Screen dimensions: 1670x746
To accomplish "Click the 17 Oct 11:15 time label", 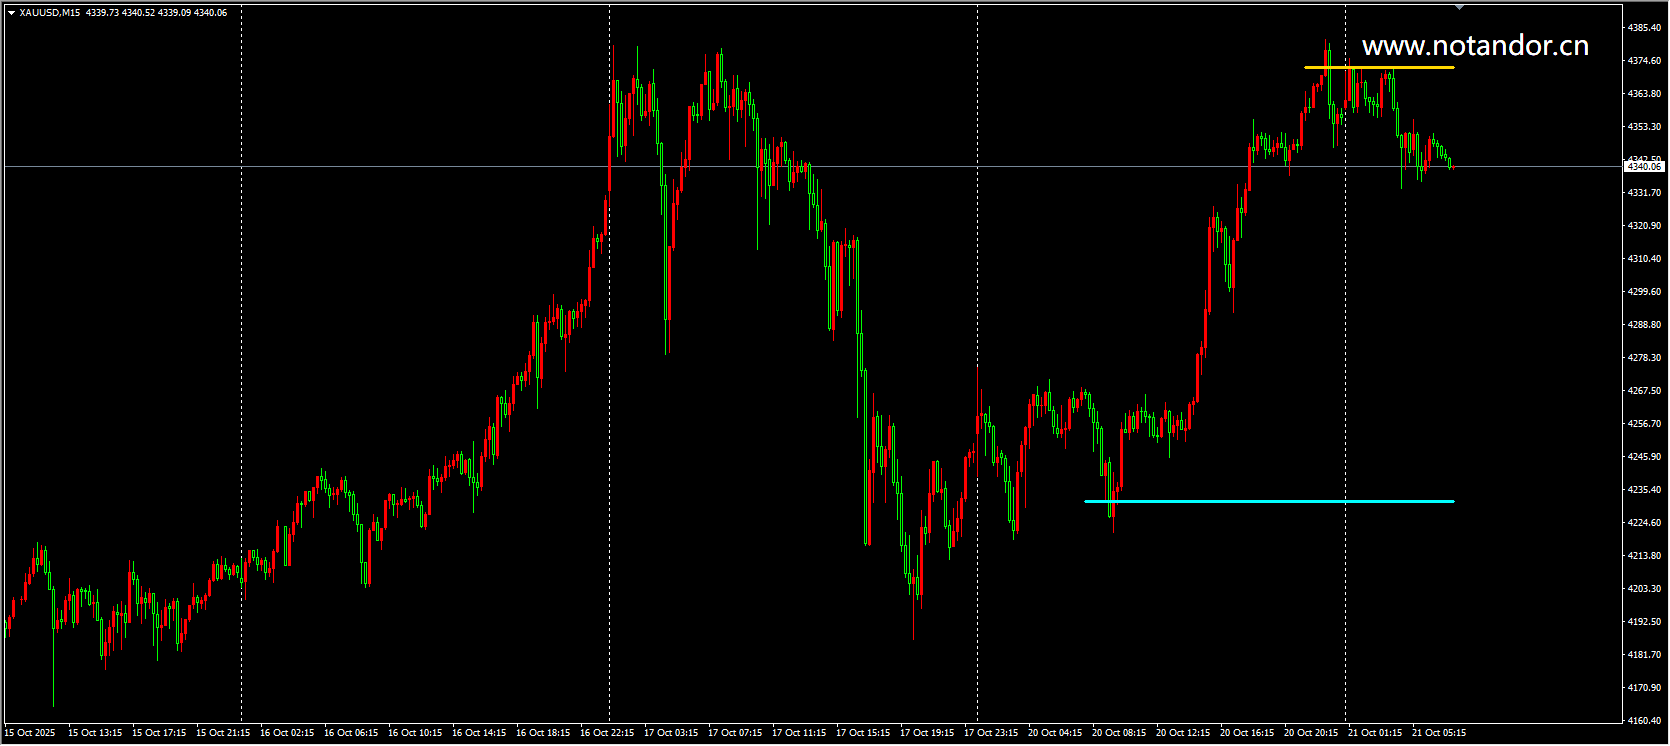I will tap(799, 733).
